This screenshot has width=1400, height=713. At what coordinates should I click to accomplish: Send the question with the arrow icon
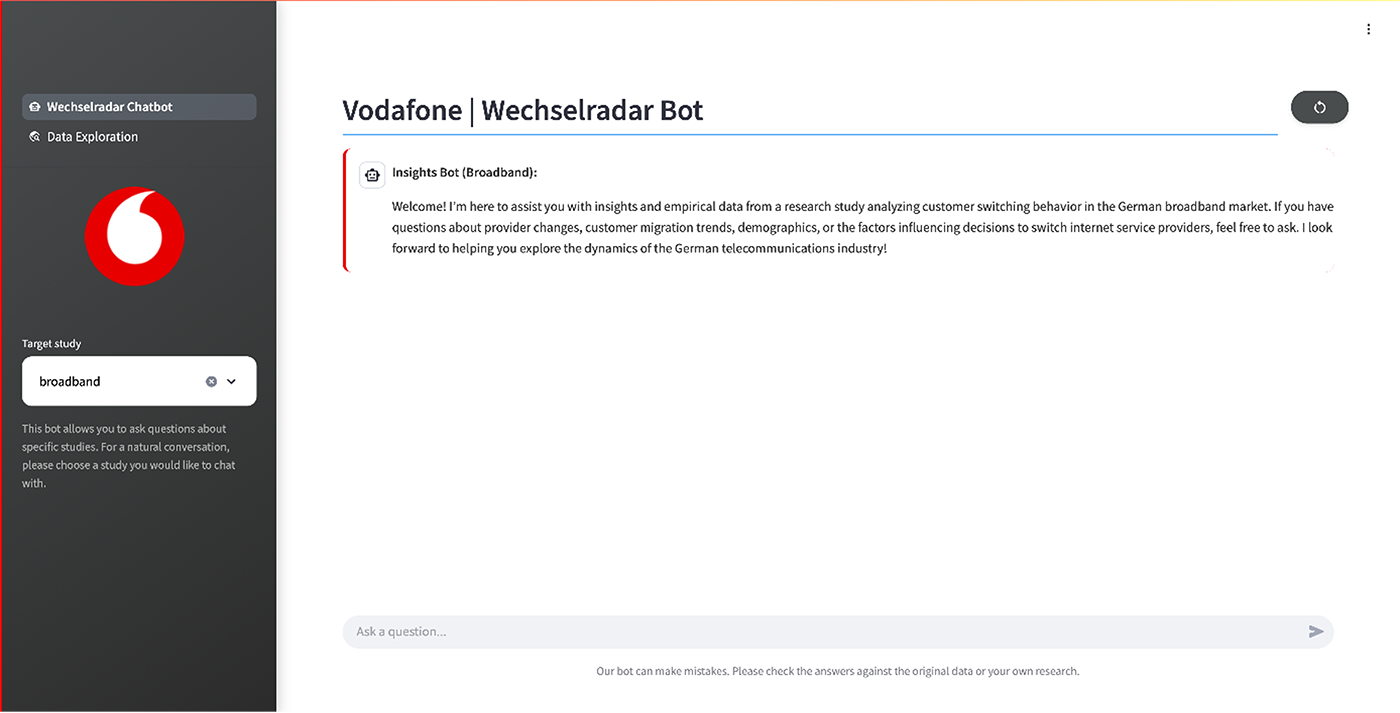coord(1316,631)
